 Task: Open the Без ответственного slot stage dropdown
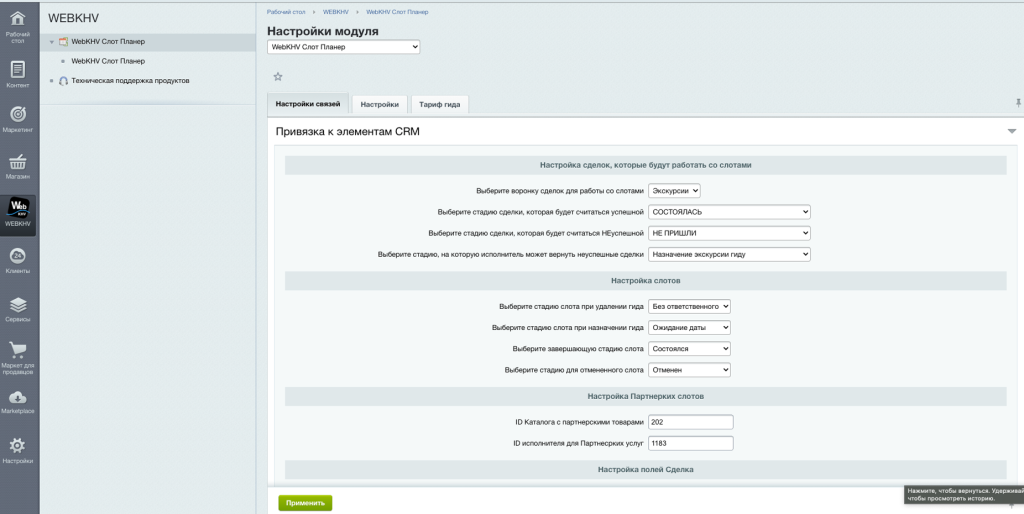690,306
